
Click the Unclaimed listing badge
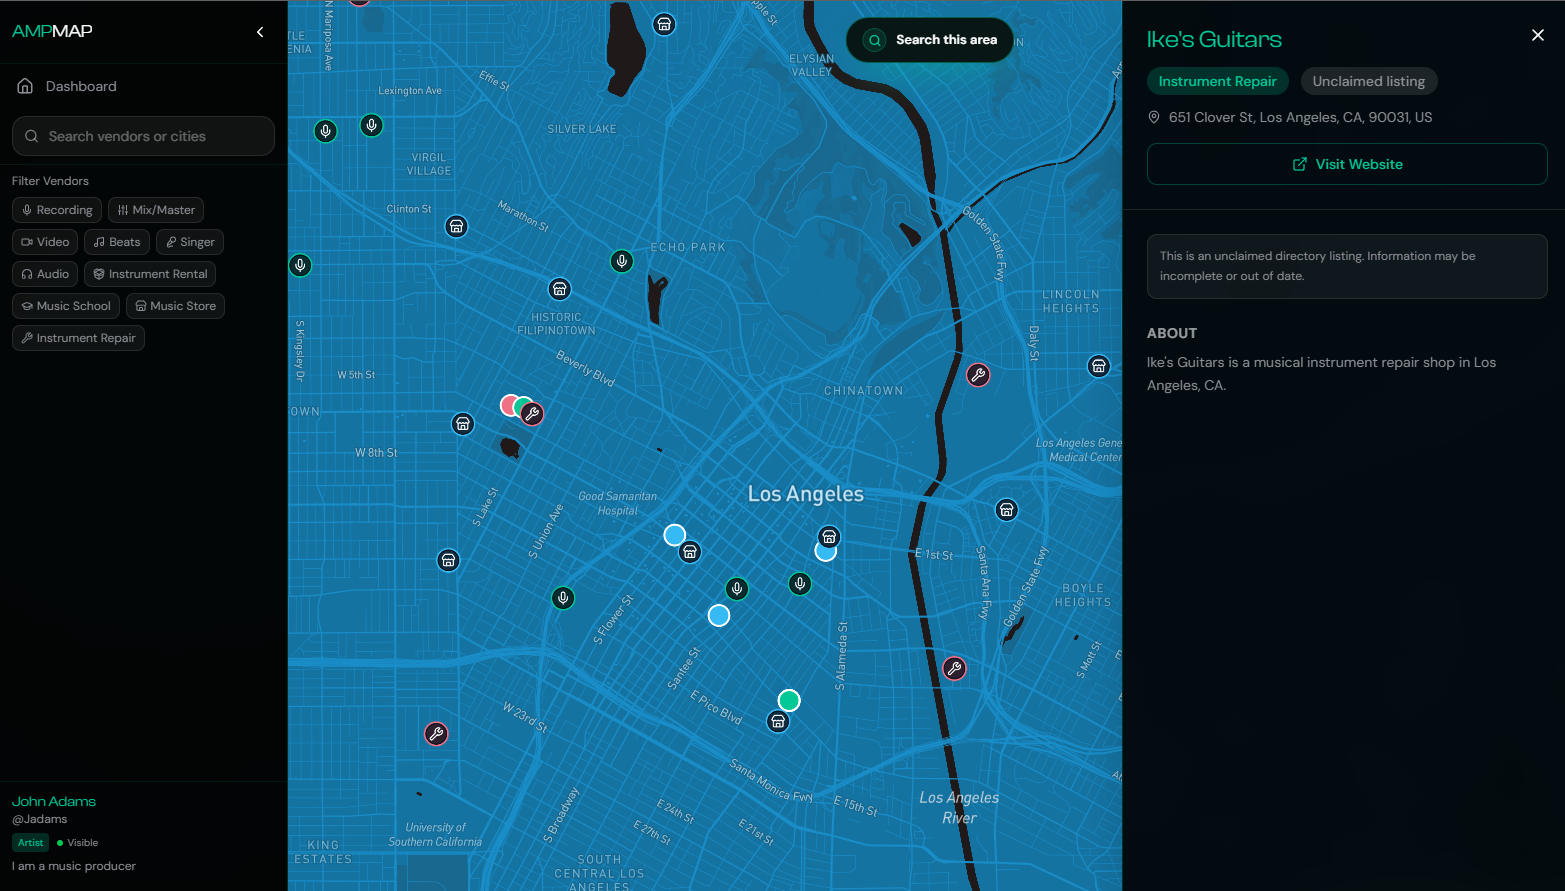pyautogui.click(x=1369, y=81)
